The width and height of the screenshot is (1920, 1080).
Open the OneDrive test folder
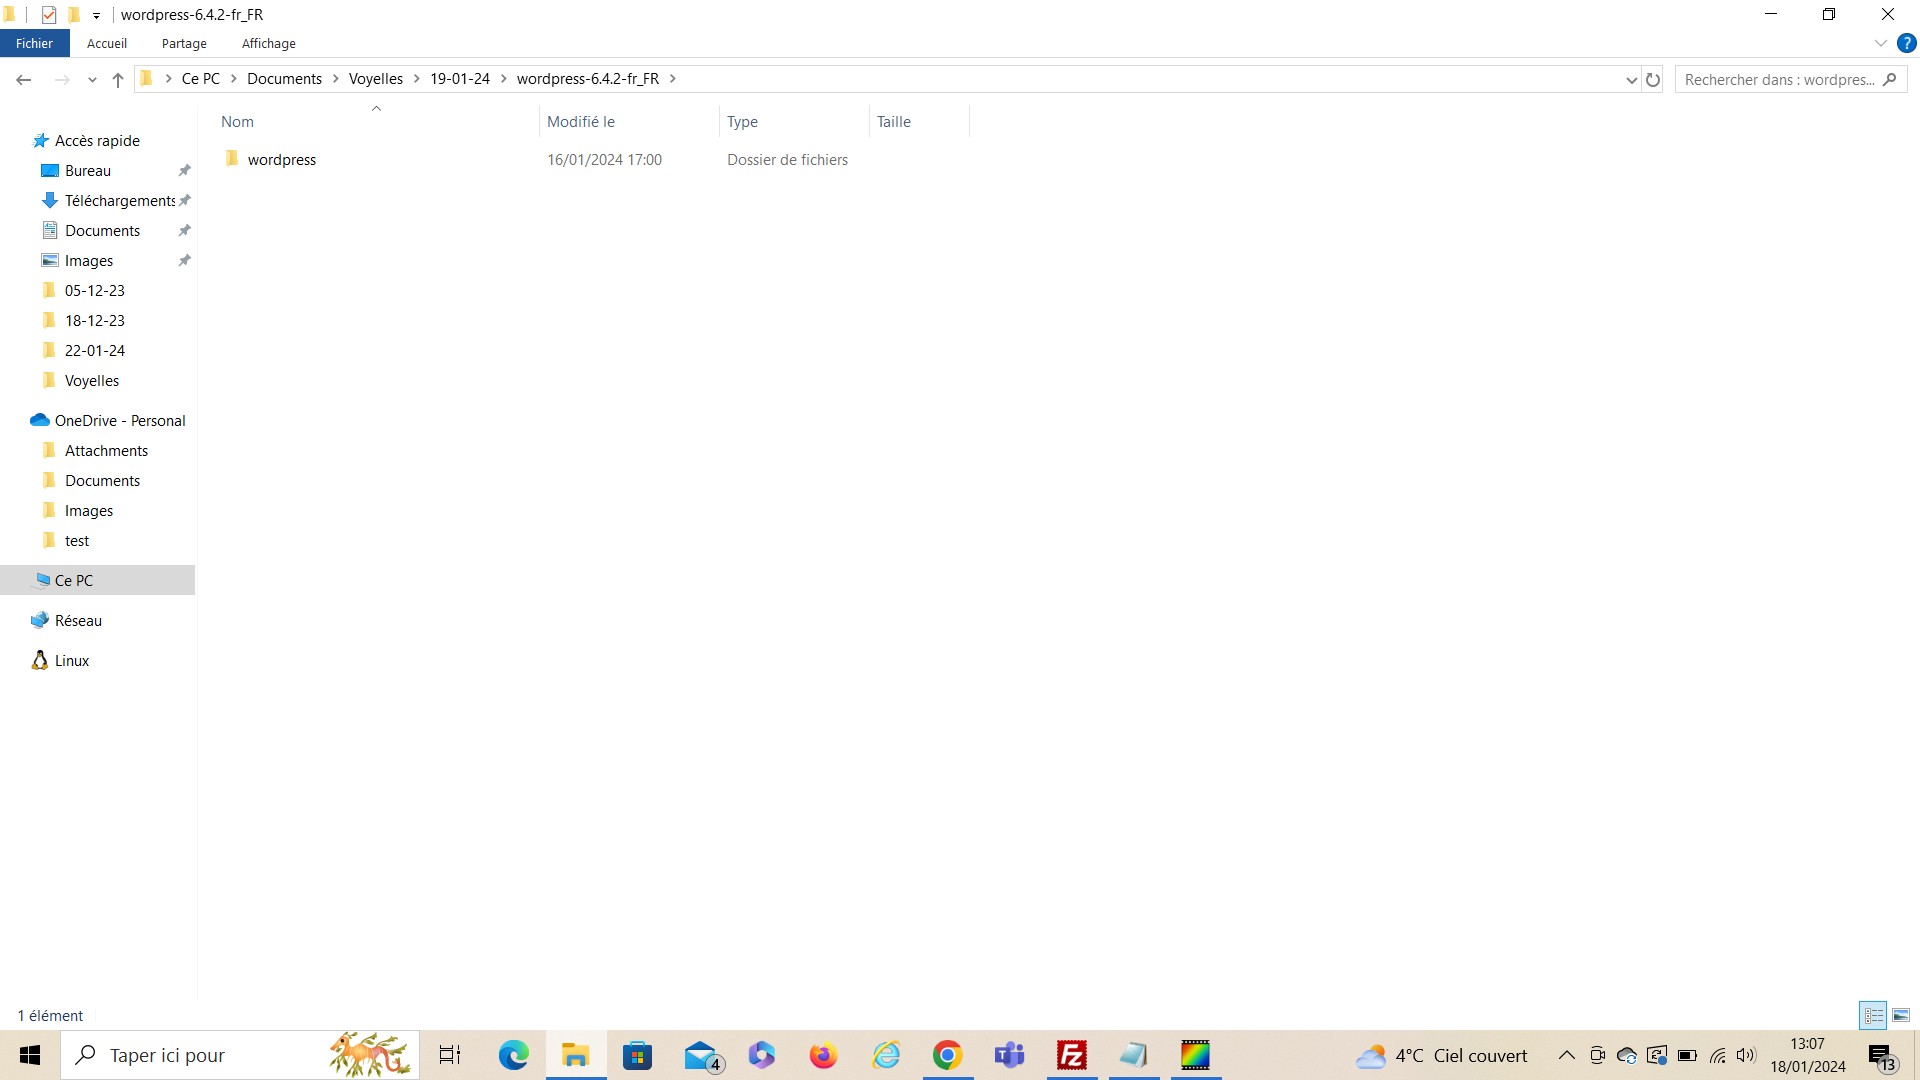[x=77, y=541]
